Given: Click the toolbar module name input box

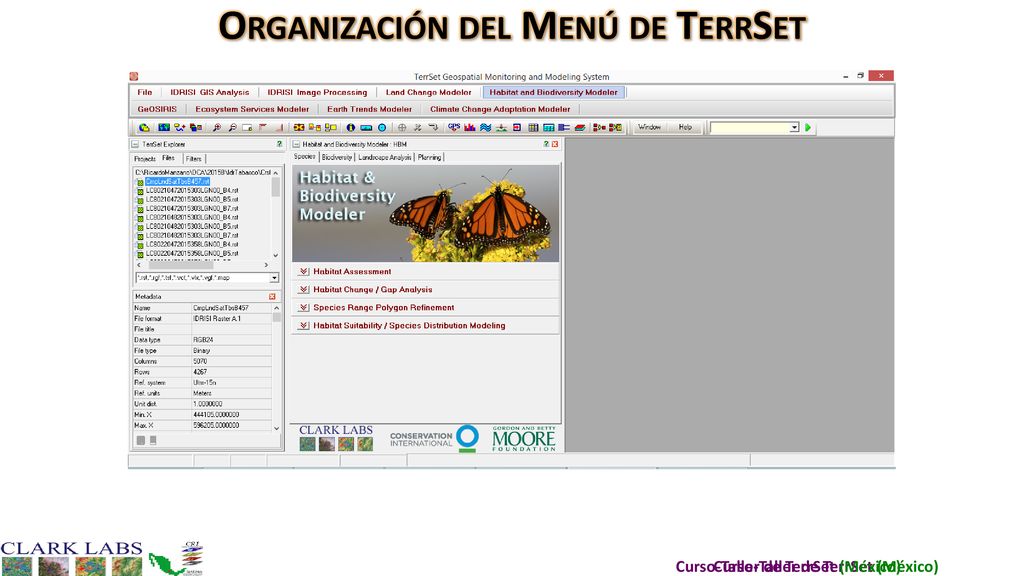Looking at the screenshot, I should [750, 127].
